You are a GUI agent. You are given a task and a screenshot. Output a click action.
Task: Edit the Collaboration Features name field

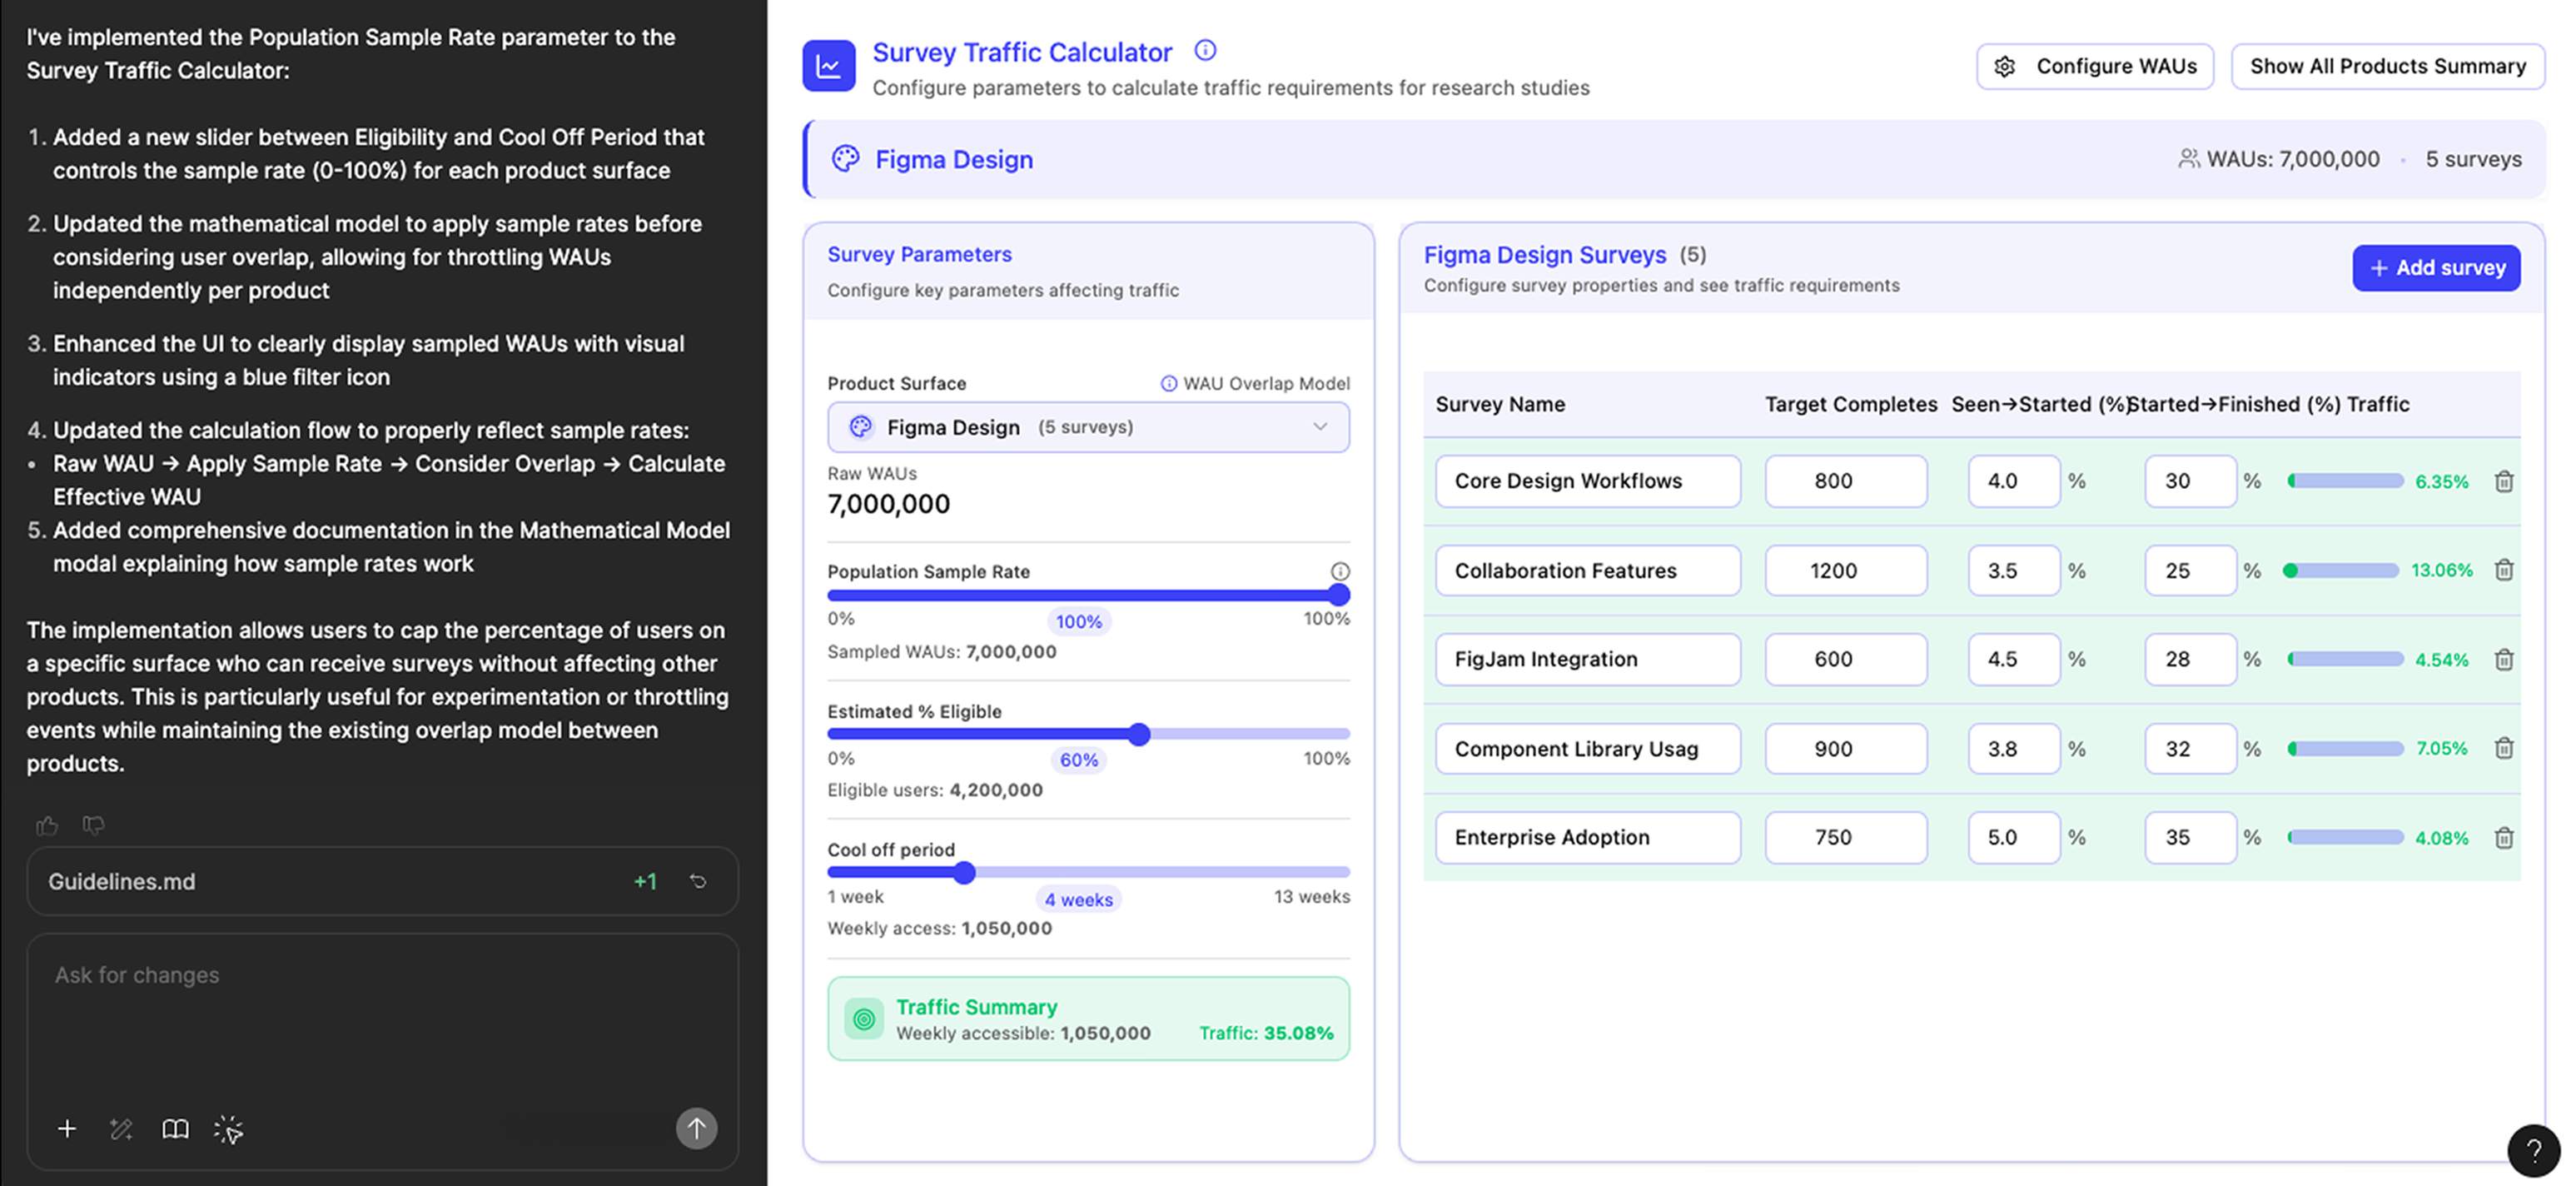pyautogui.click(x=1587, y=570)
